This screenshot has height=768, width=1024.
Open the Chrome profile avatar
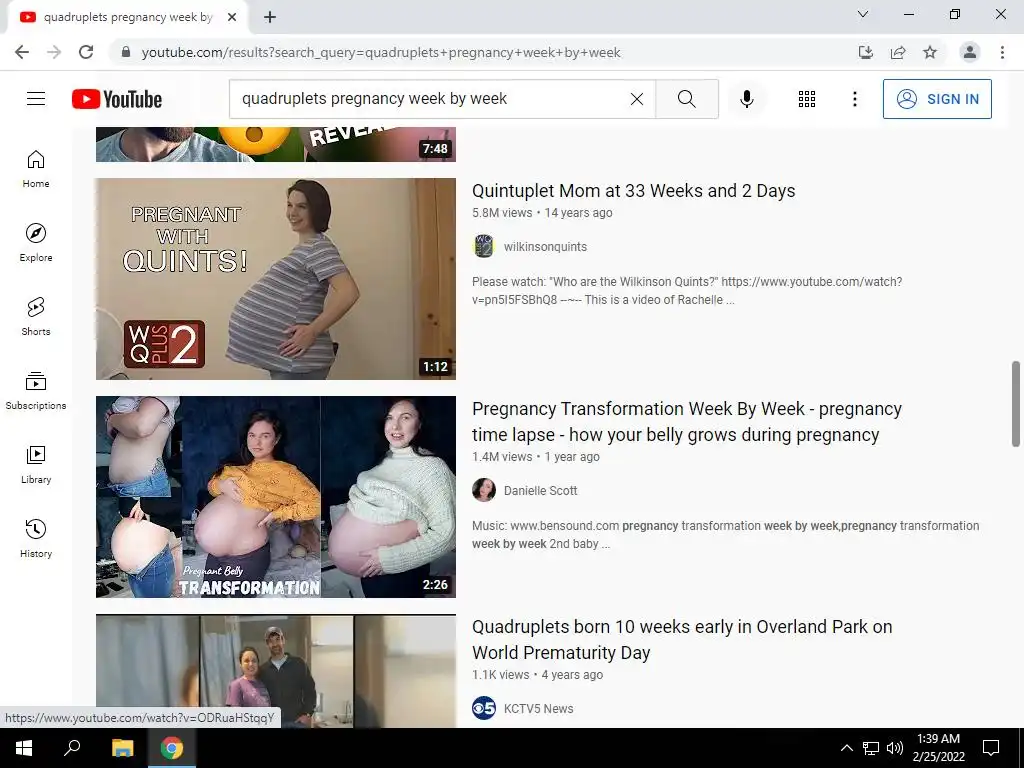[970, 52]
